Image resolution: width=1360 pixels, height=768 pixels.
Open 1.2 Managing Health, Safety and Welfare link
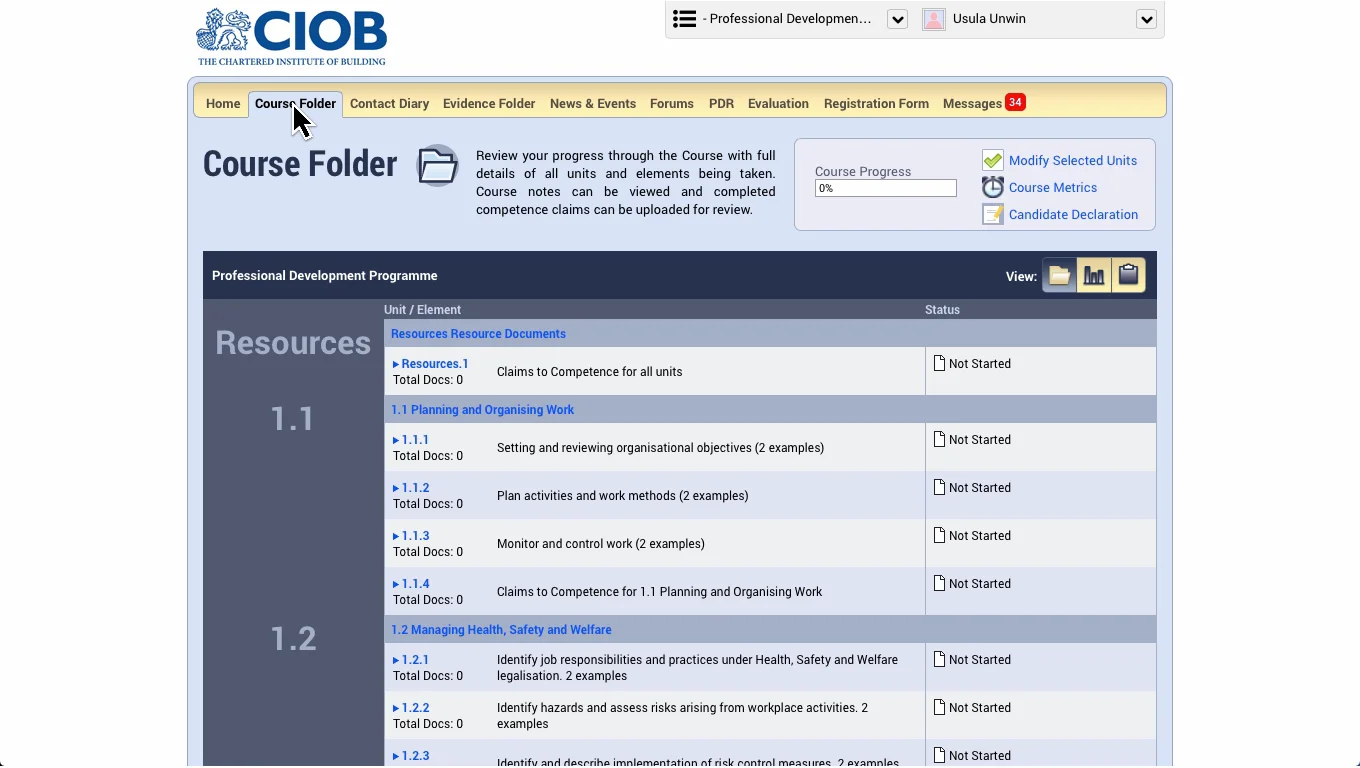[501, 630]
